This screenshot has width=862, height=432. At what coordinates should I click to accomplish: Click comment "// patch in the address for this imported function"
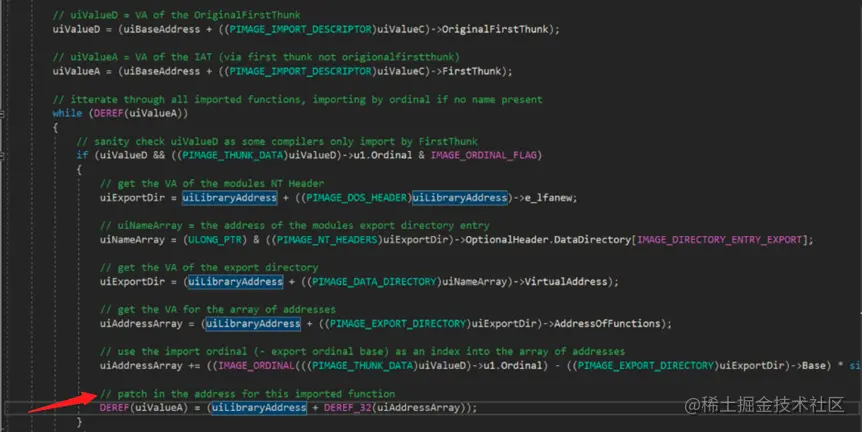coord(247,394)
